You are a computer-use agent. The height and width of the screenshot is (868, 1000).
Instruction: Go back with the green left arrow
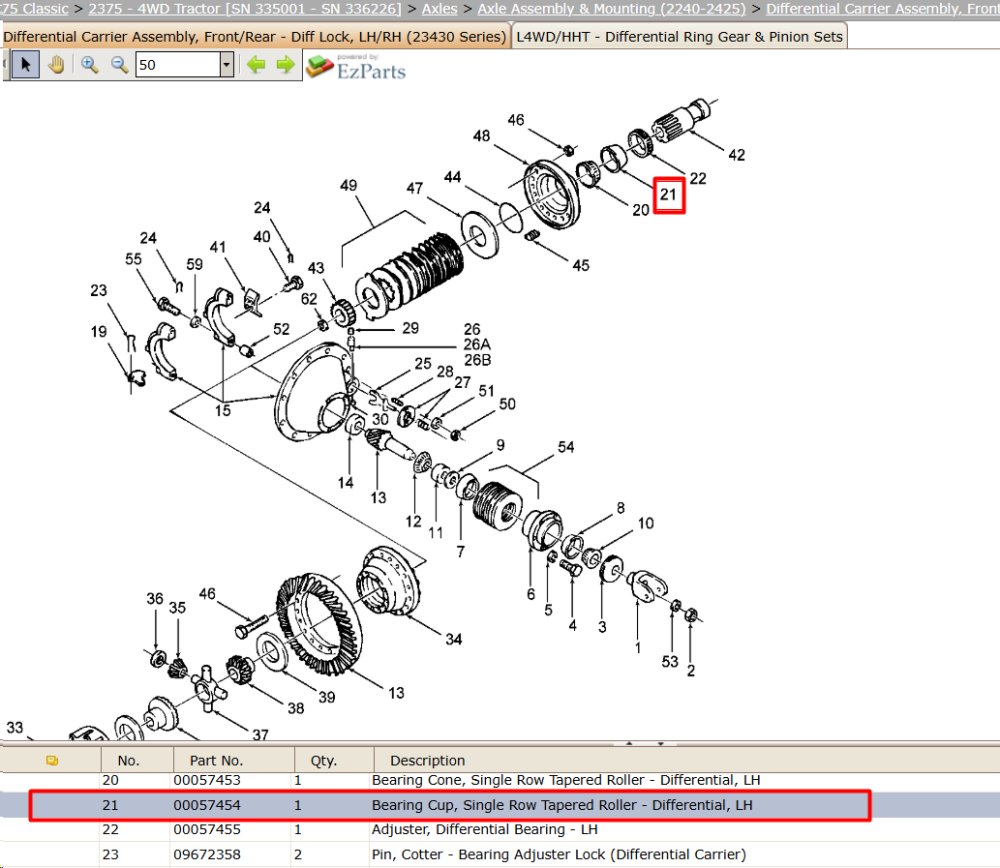click(256, 64)
